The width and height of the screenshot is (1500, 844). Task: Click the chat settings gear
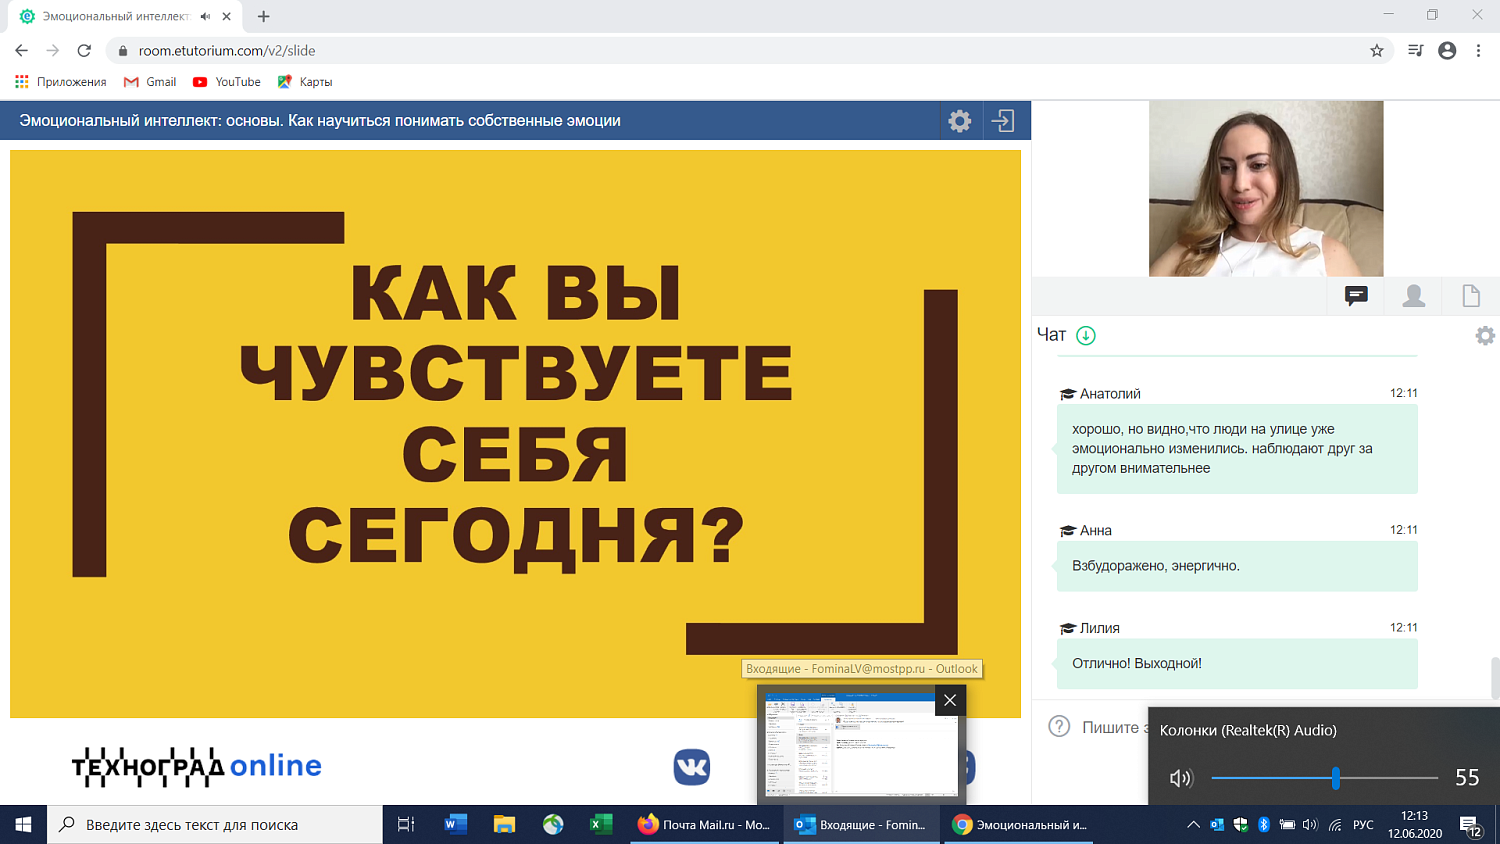tap(1485, 336)
